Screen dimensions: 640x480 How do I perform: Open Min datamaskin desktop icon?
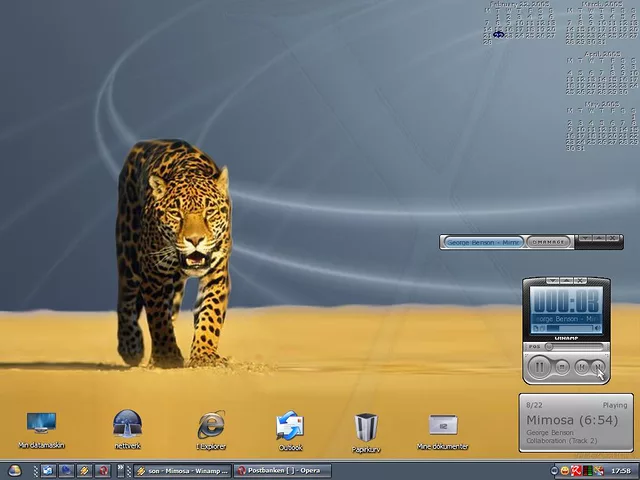point(41,424)
